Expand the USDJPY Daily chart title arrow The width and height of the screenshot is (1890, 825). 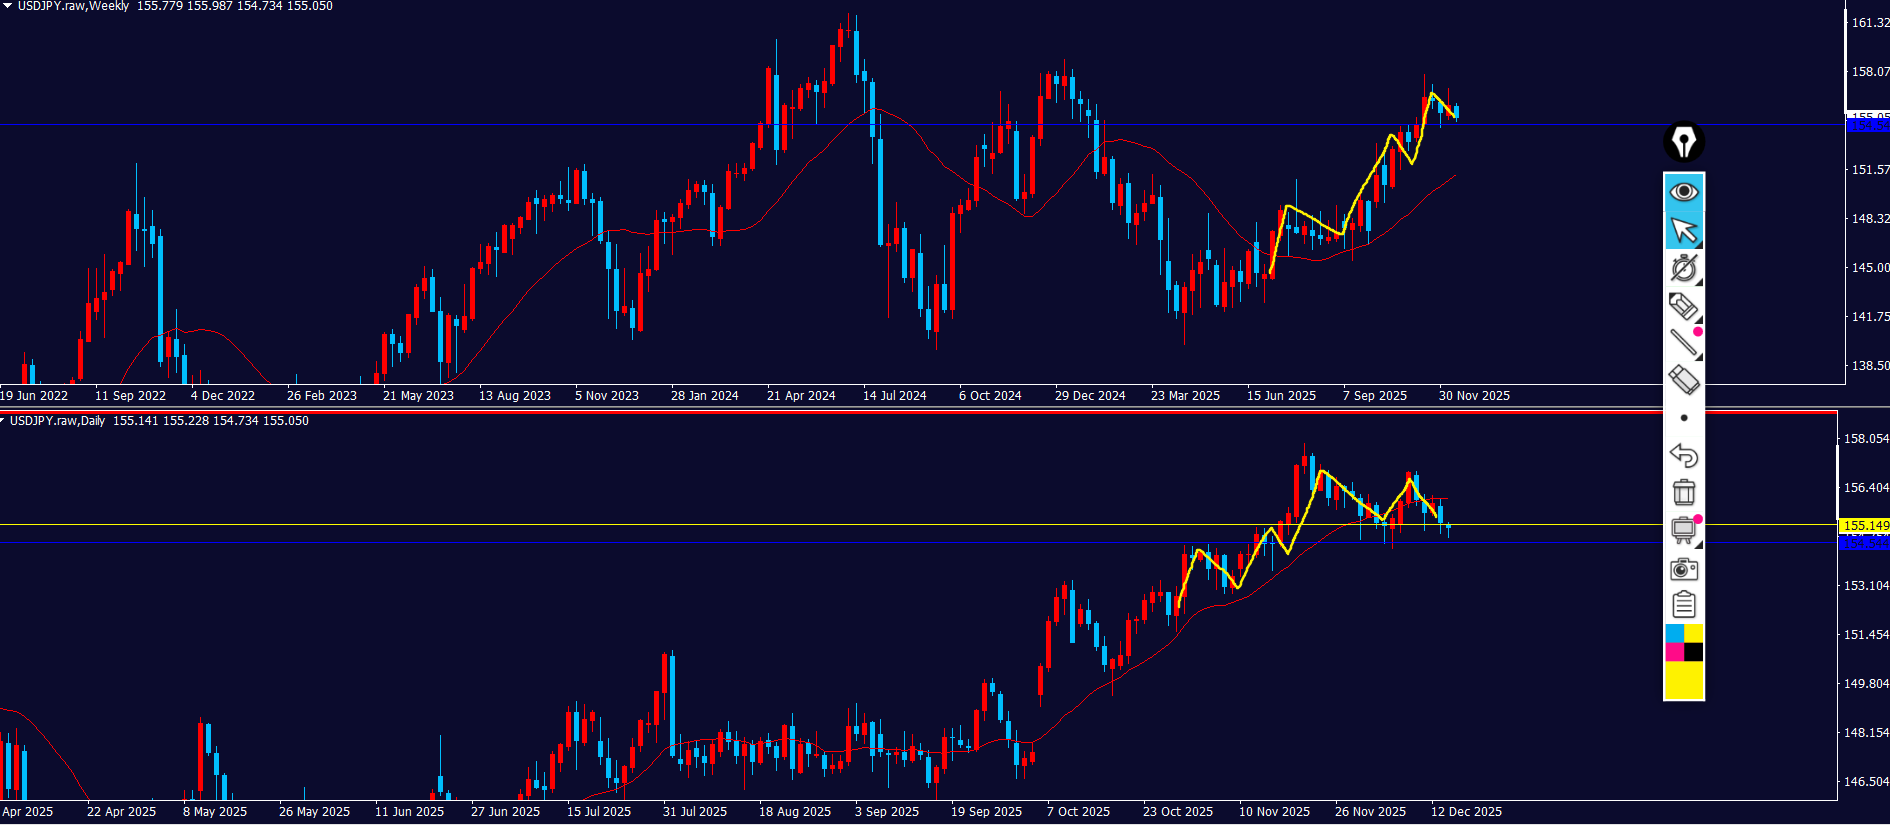coord(4,421)
